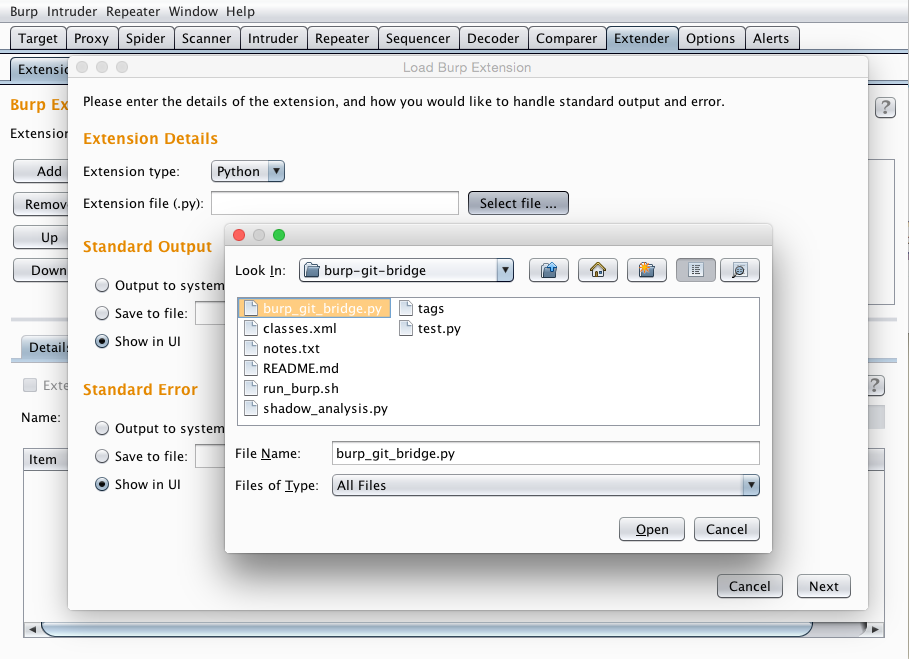Switch to the Proxy tab
909x659 pixels.
[92, 38]
